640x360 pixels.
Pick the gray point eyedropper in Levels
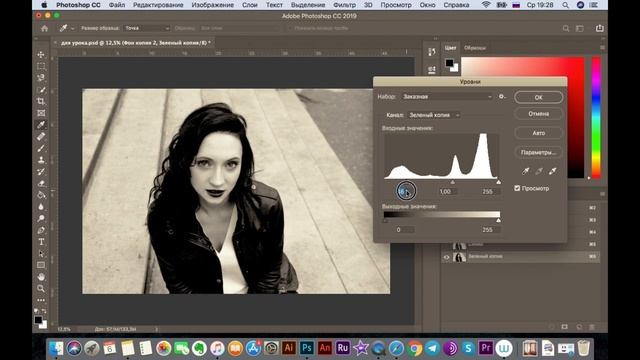[539, 171]
